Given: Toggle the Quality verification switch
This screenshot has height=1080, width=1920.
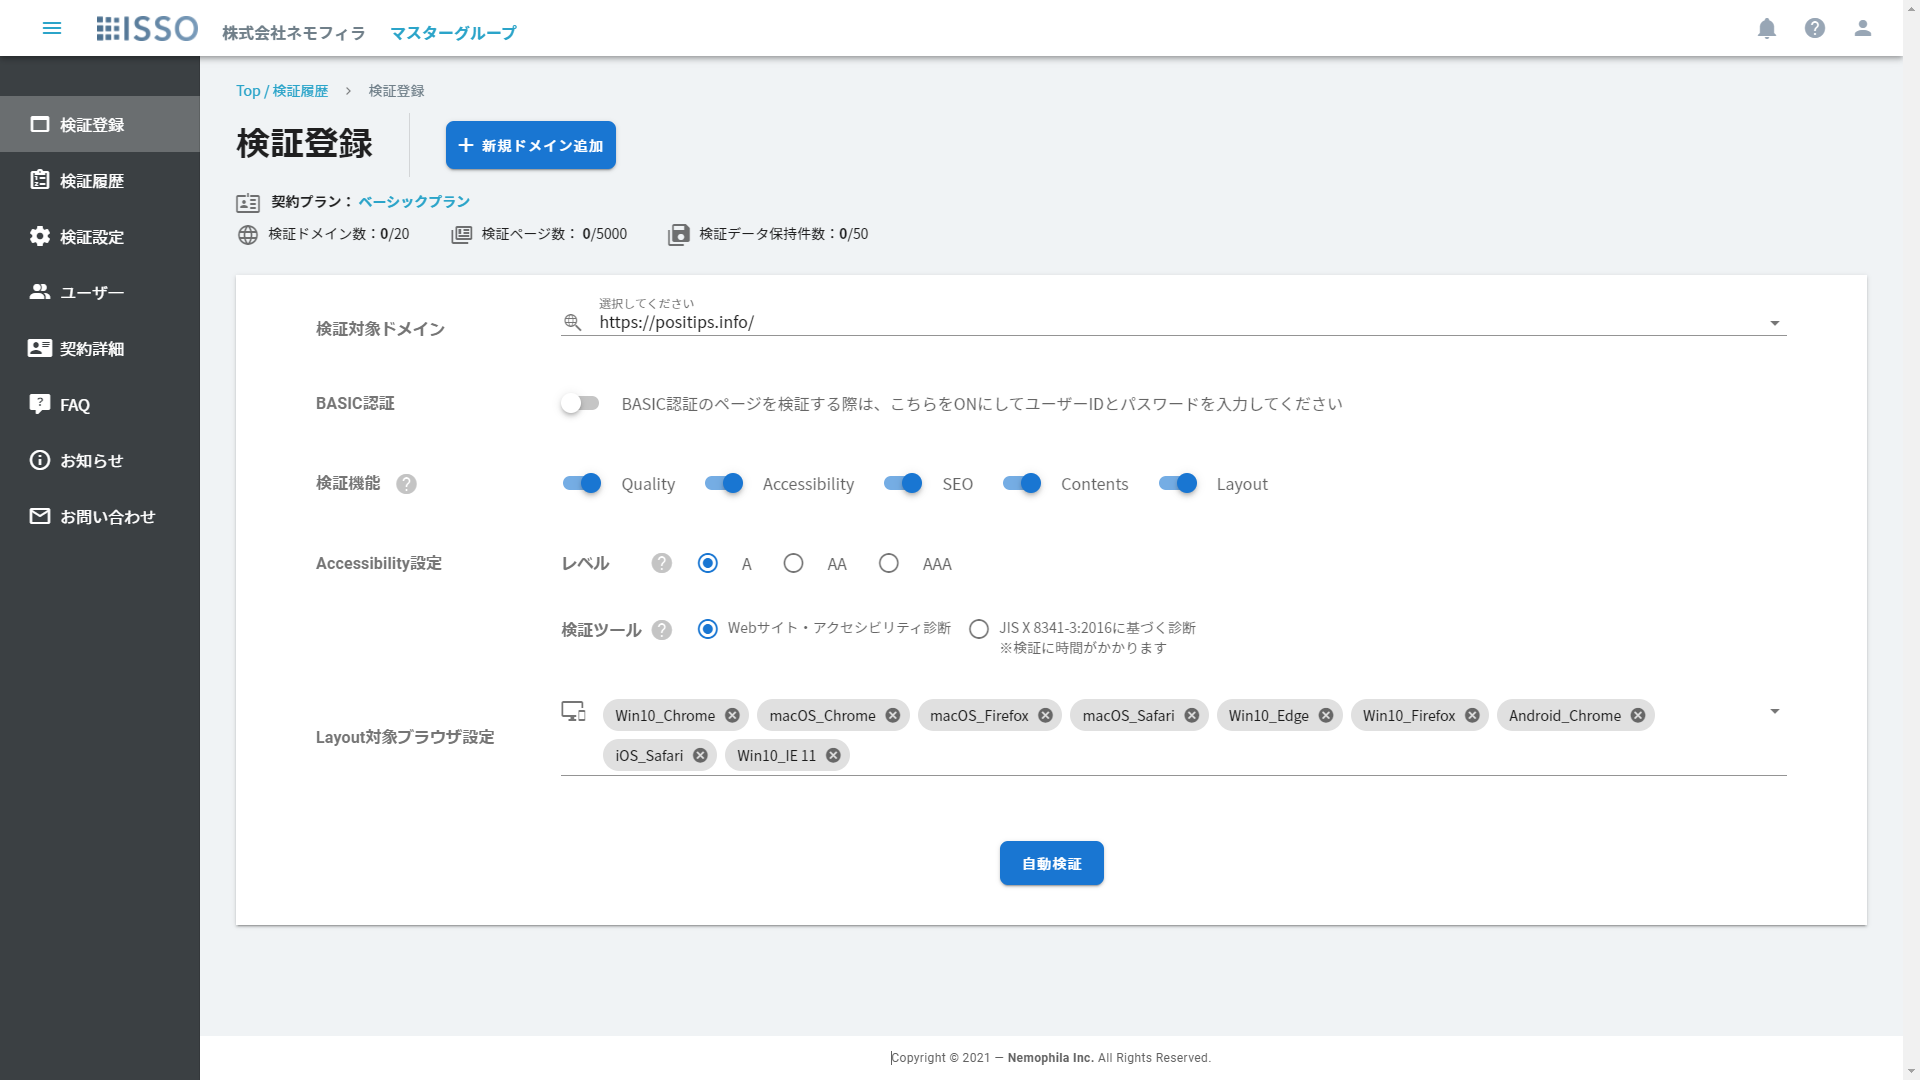Looking at the screenshot, I should click(581, 484).
